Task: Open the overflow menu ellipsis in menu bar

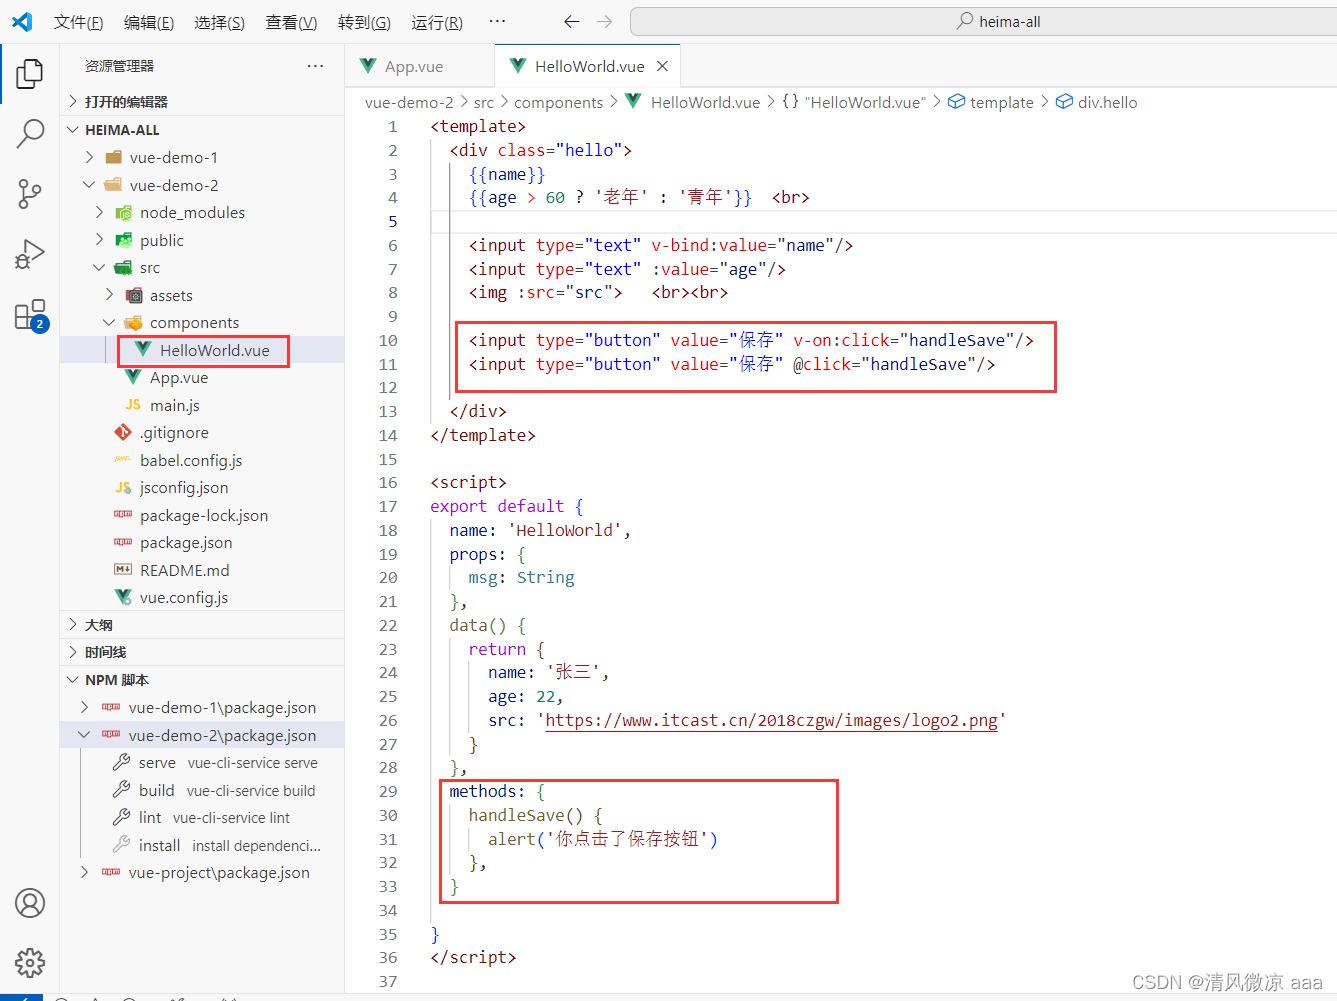Action: click(x=497, y=21)
